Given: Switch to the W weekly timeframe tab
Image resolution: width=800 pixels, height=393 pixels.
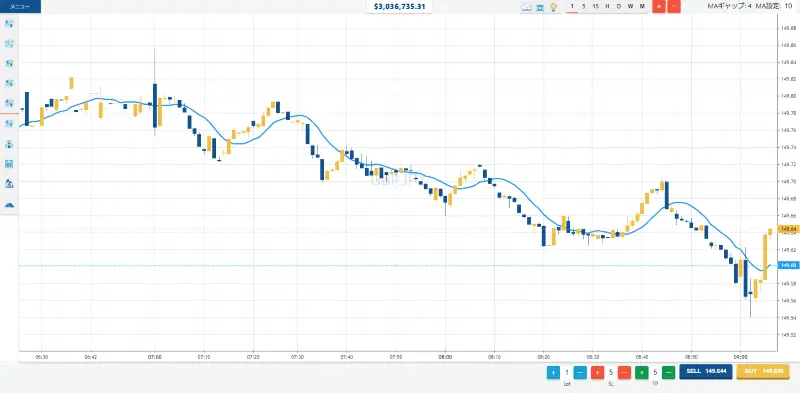Looking at the screenshot, I should [631, 7].
